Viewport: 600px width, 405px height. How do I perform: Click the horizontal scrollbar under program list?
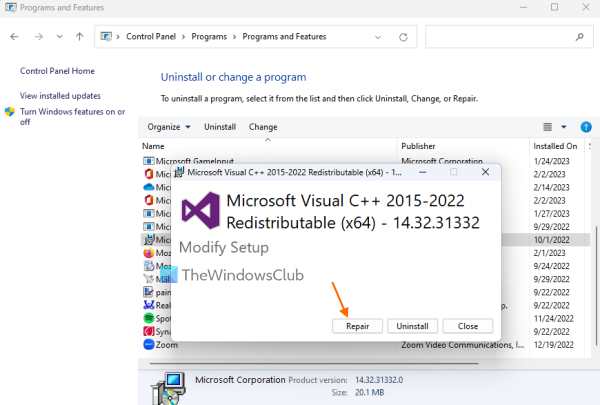pos(314,363)
